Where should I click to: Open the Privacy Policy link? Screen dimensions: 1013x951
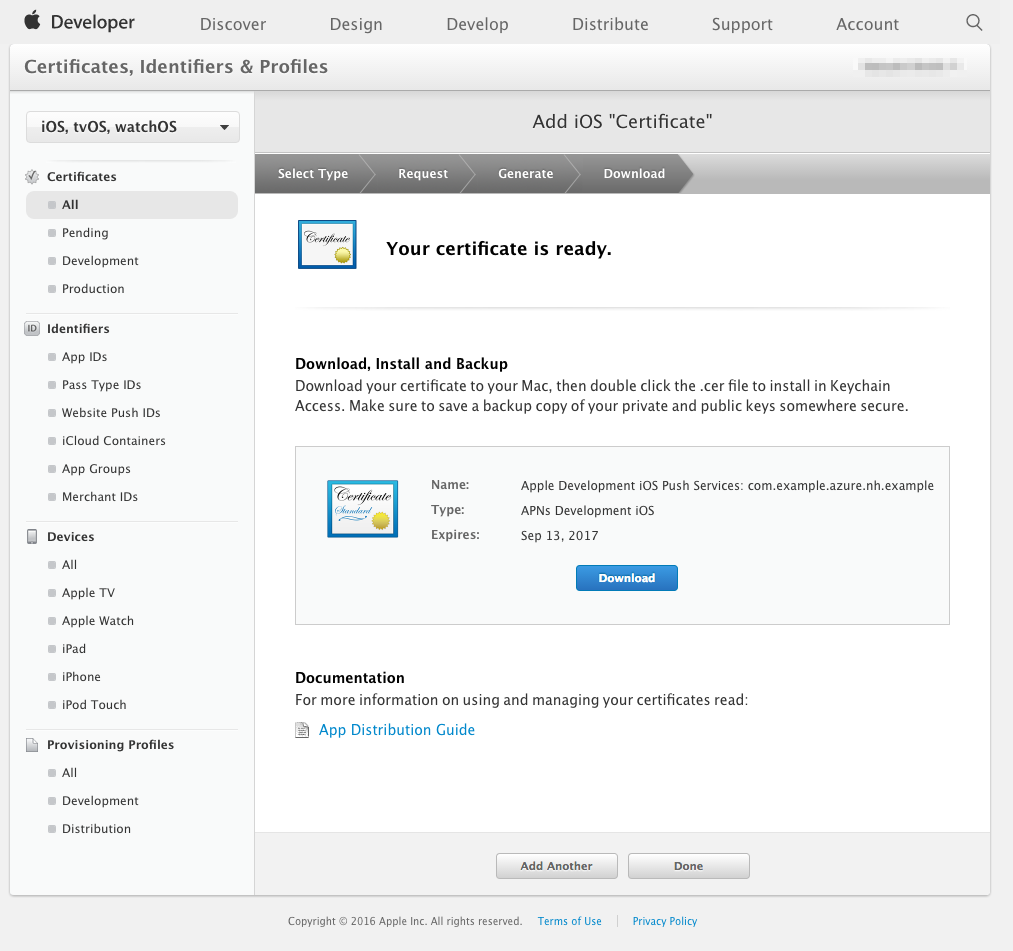[x=664, y=921]
